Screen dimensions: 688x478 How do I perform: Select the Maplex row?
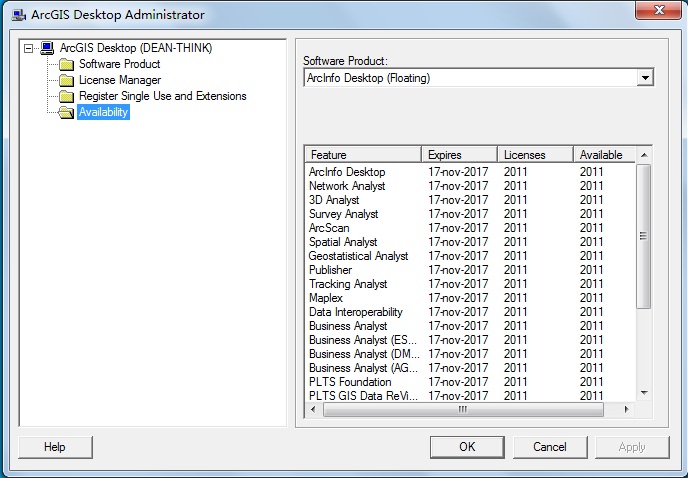pos(470,298)
